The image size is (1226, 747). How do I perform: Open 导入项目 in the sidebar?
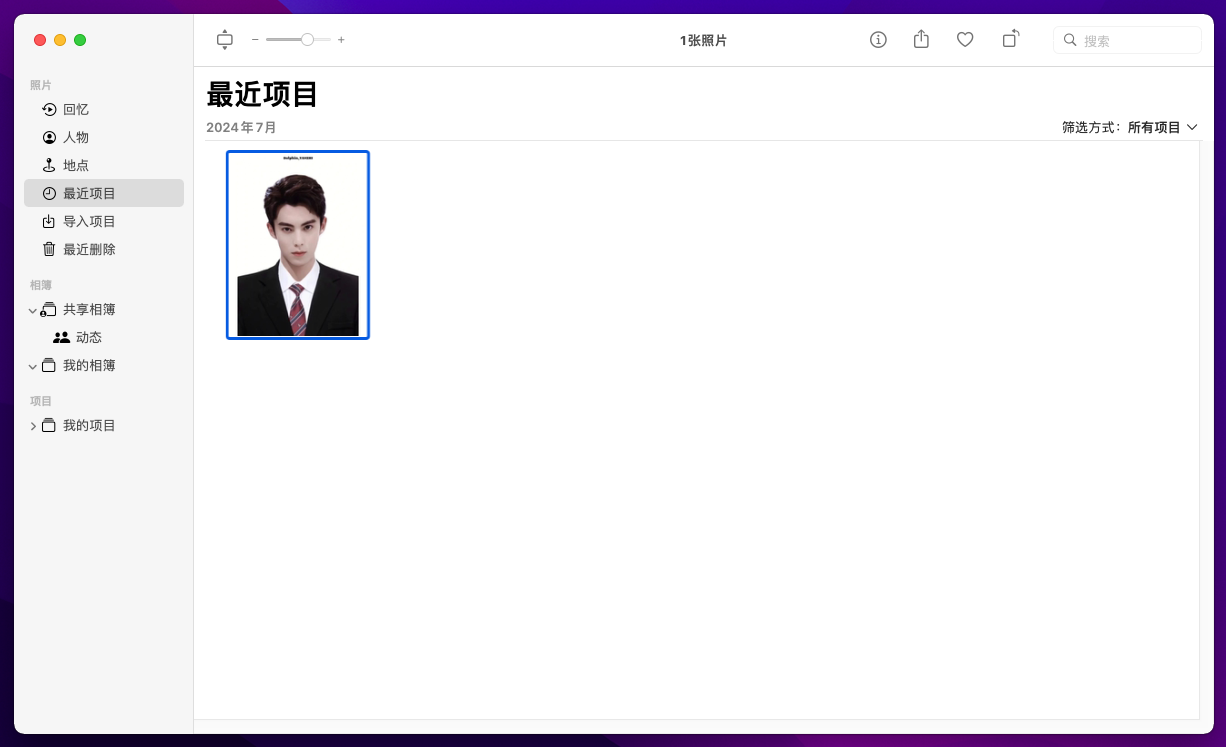pyautogui.click(x=89, y=222)
